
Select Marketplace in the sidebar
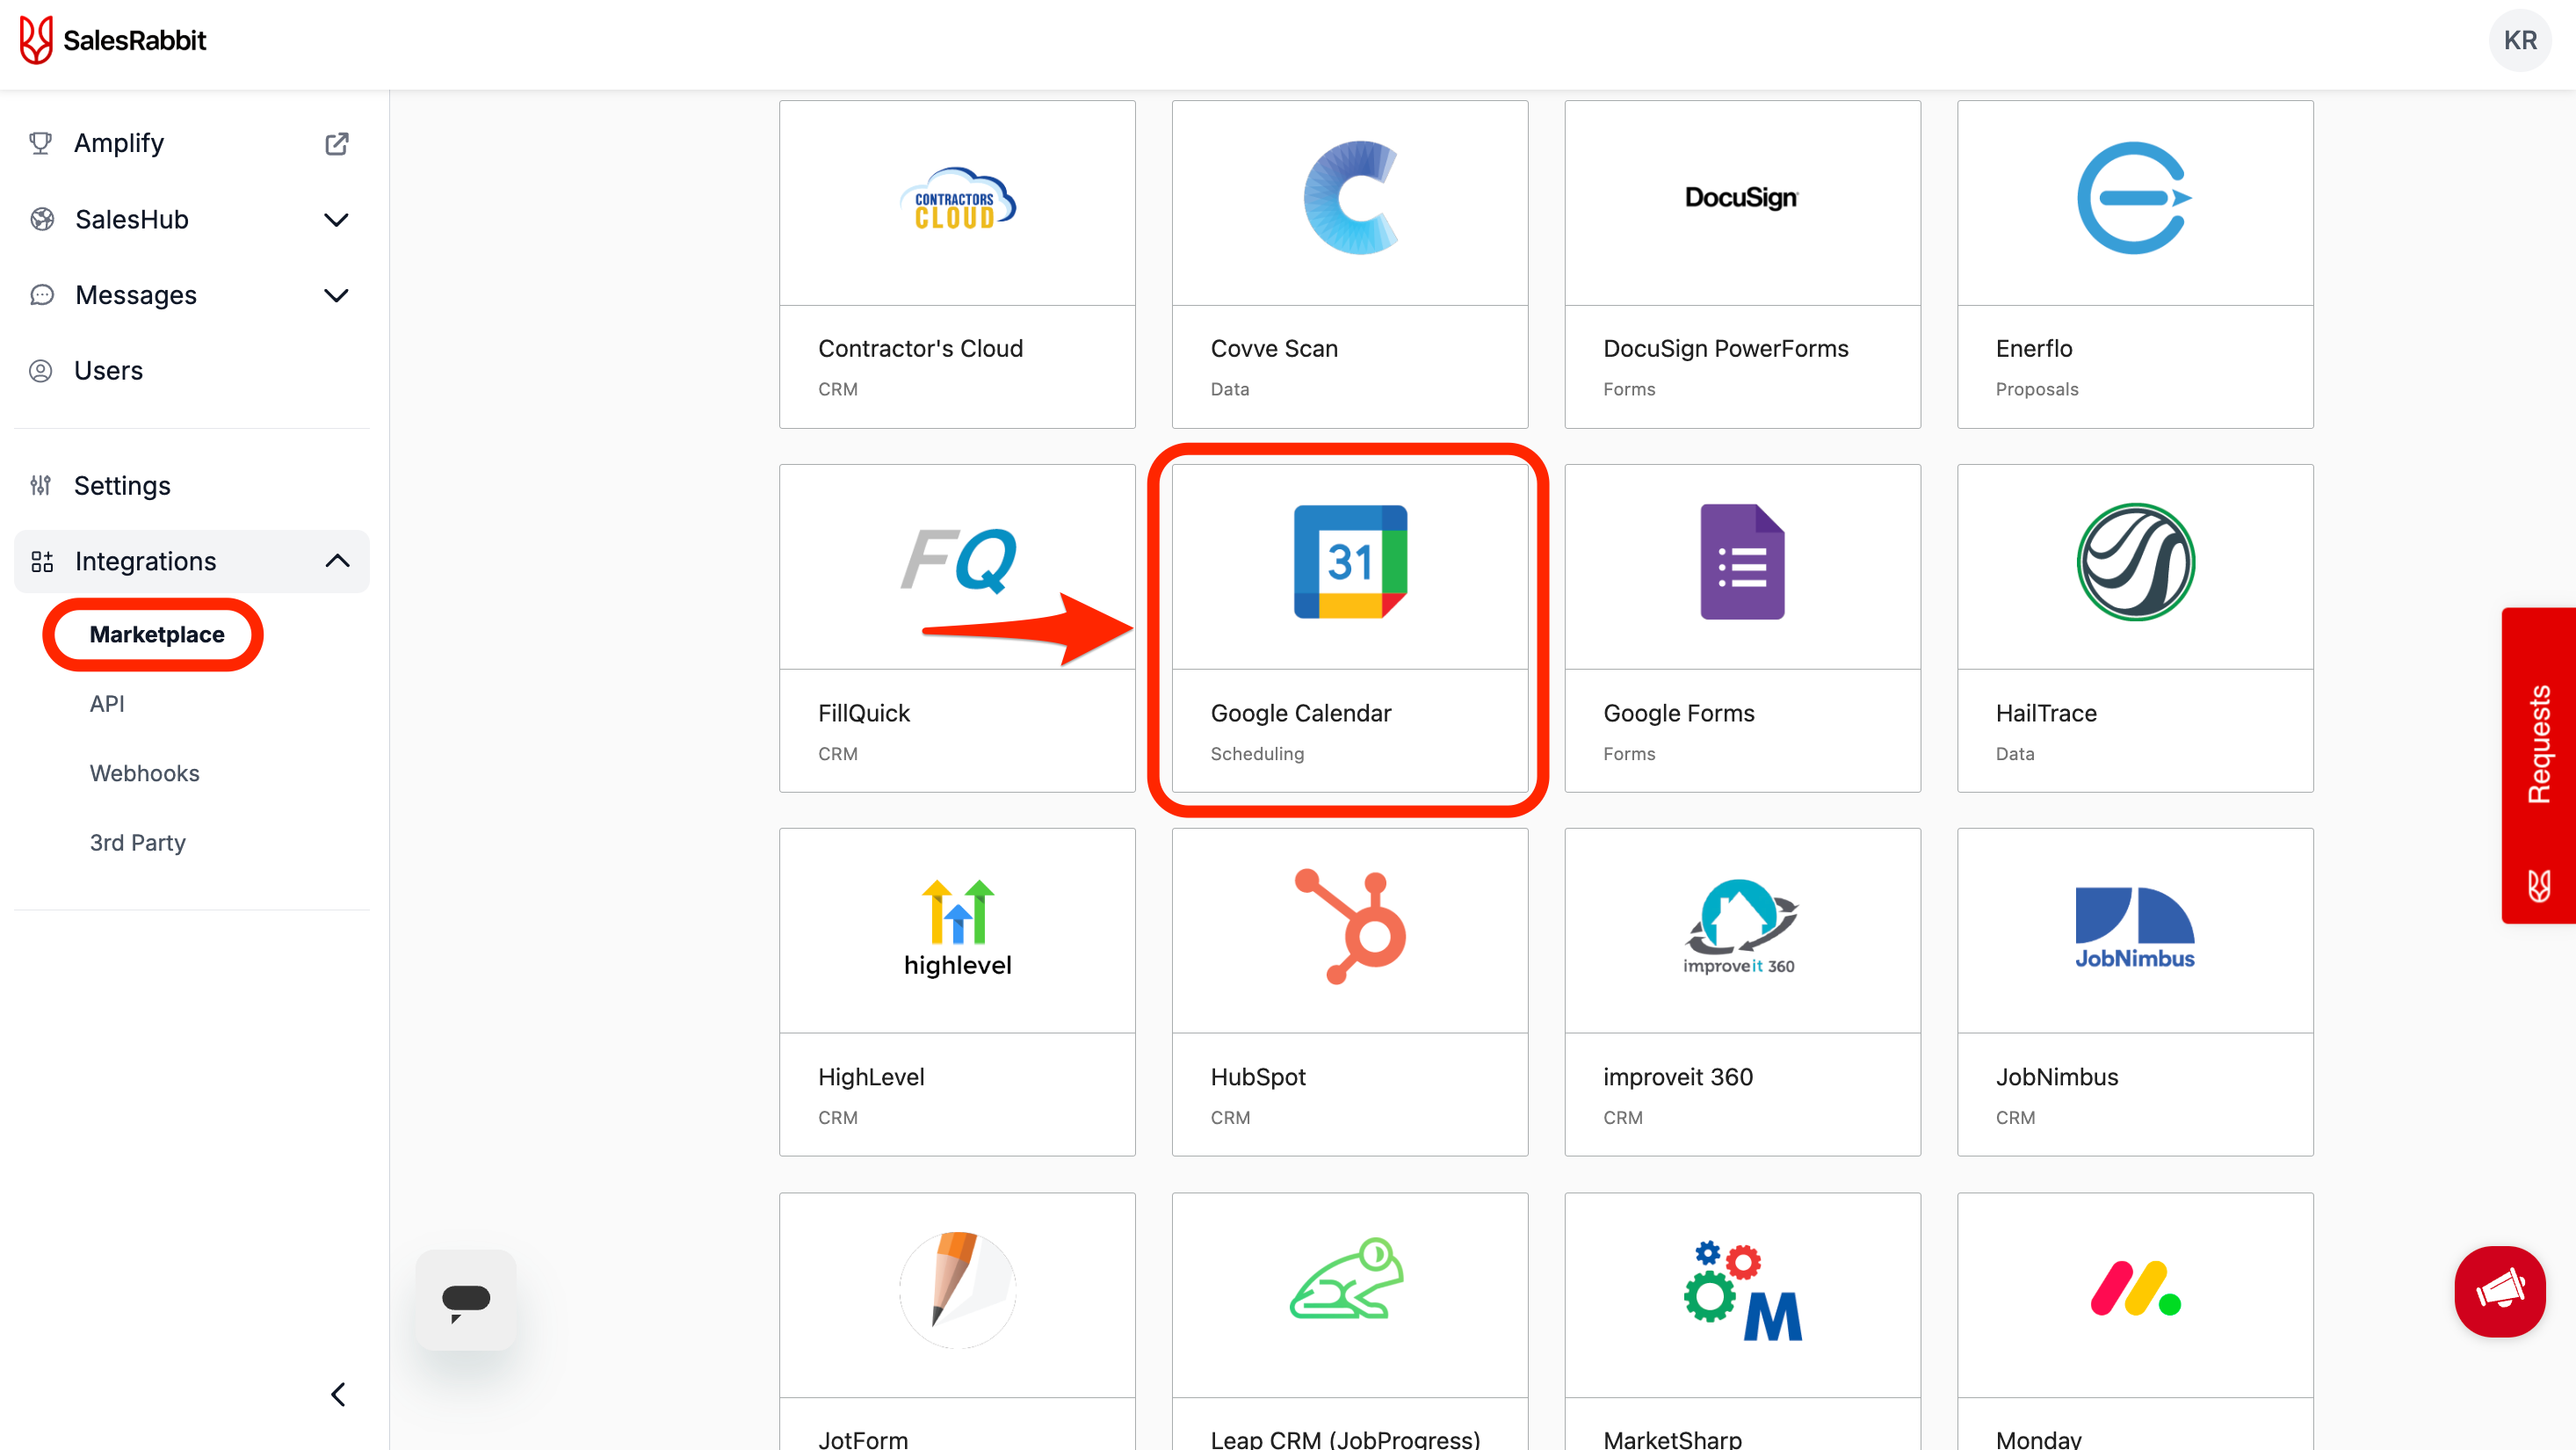click(157, 634)
